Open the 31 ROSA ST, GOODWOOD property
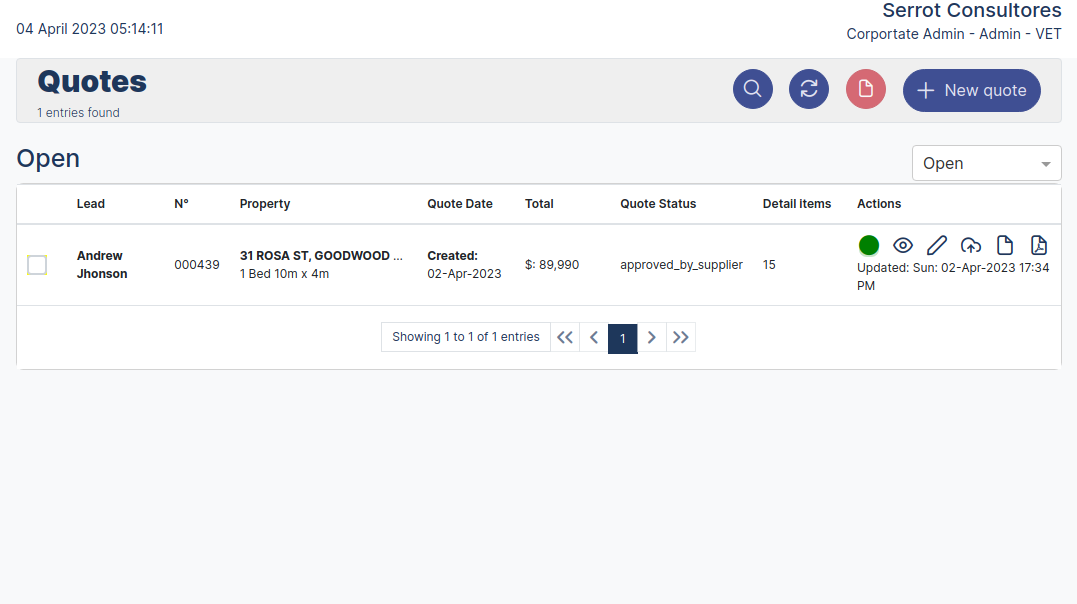Screen dimensions: 1077x604 point(320,256)
